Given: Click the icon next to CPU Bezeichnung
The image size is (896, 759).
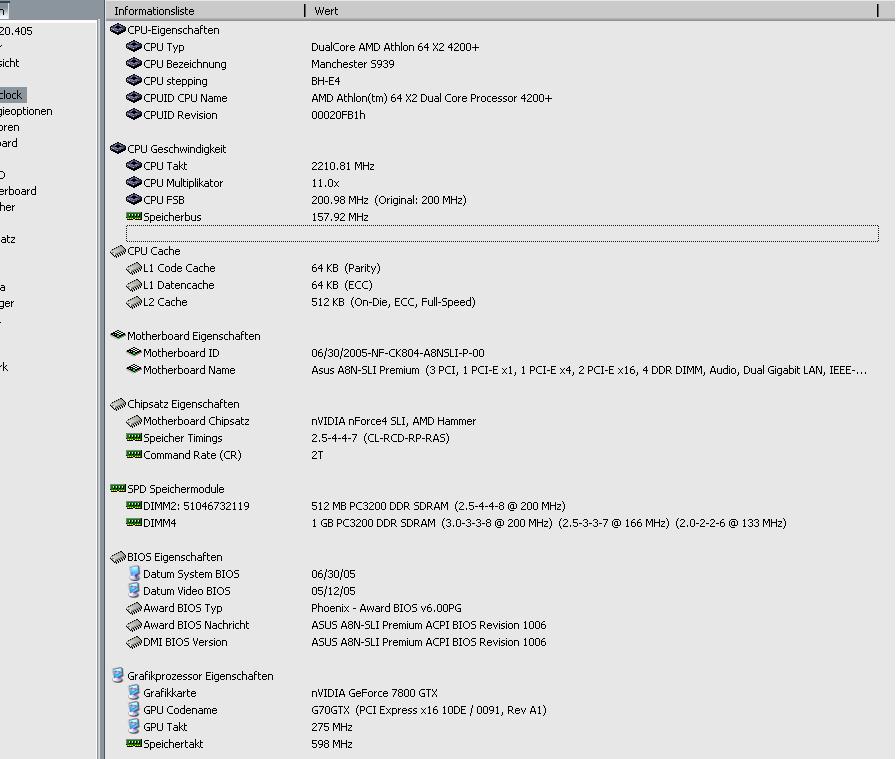Looking at the screenshot, I should [x=134, y=63].
